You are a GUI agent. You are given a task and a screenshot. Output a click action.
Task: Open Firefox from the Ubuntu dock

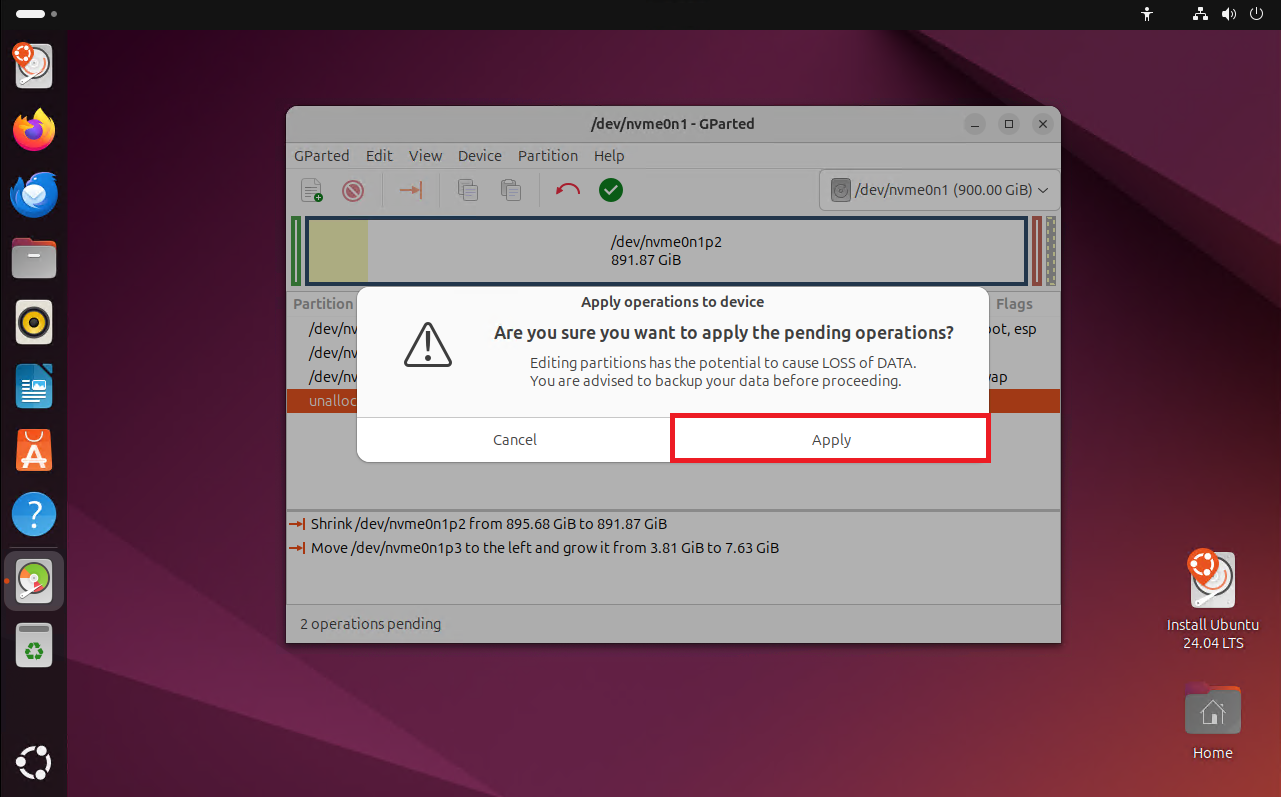(34, 130)
